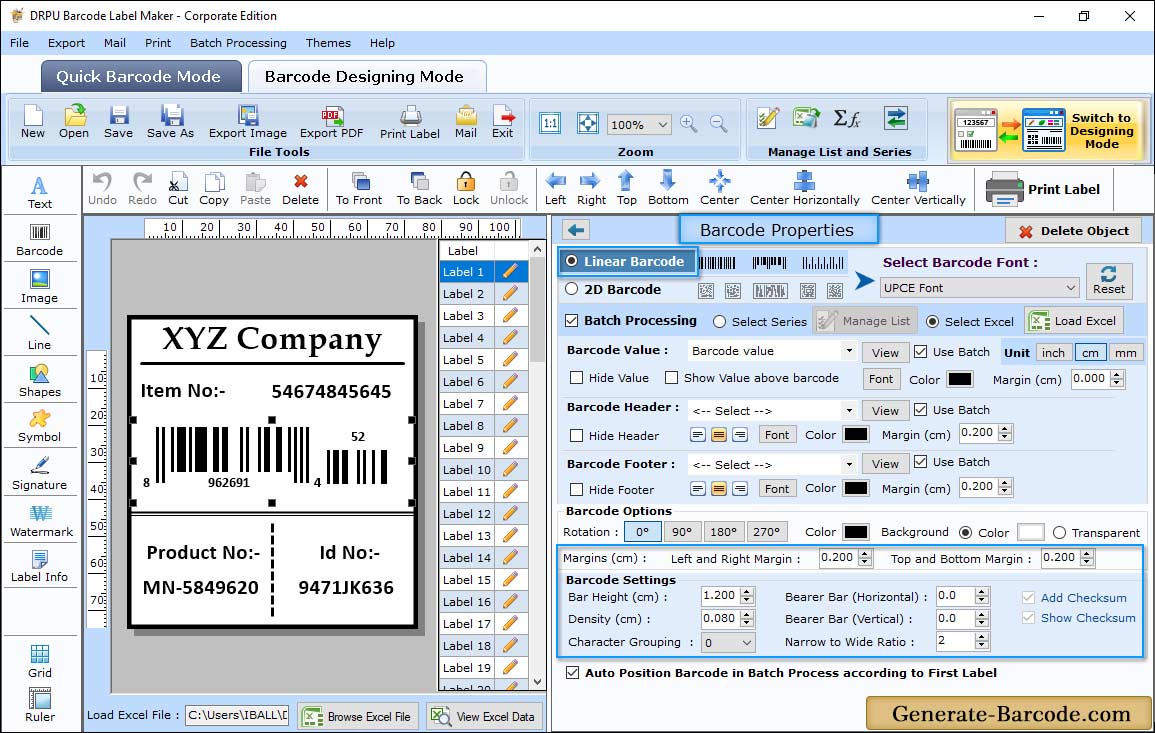The image size is (1155, 733).
Task: Expand the Barcode Header select dropdown
Action: coord(849,410)
